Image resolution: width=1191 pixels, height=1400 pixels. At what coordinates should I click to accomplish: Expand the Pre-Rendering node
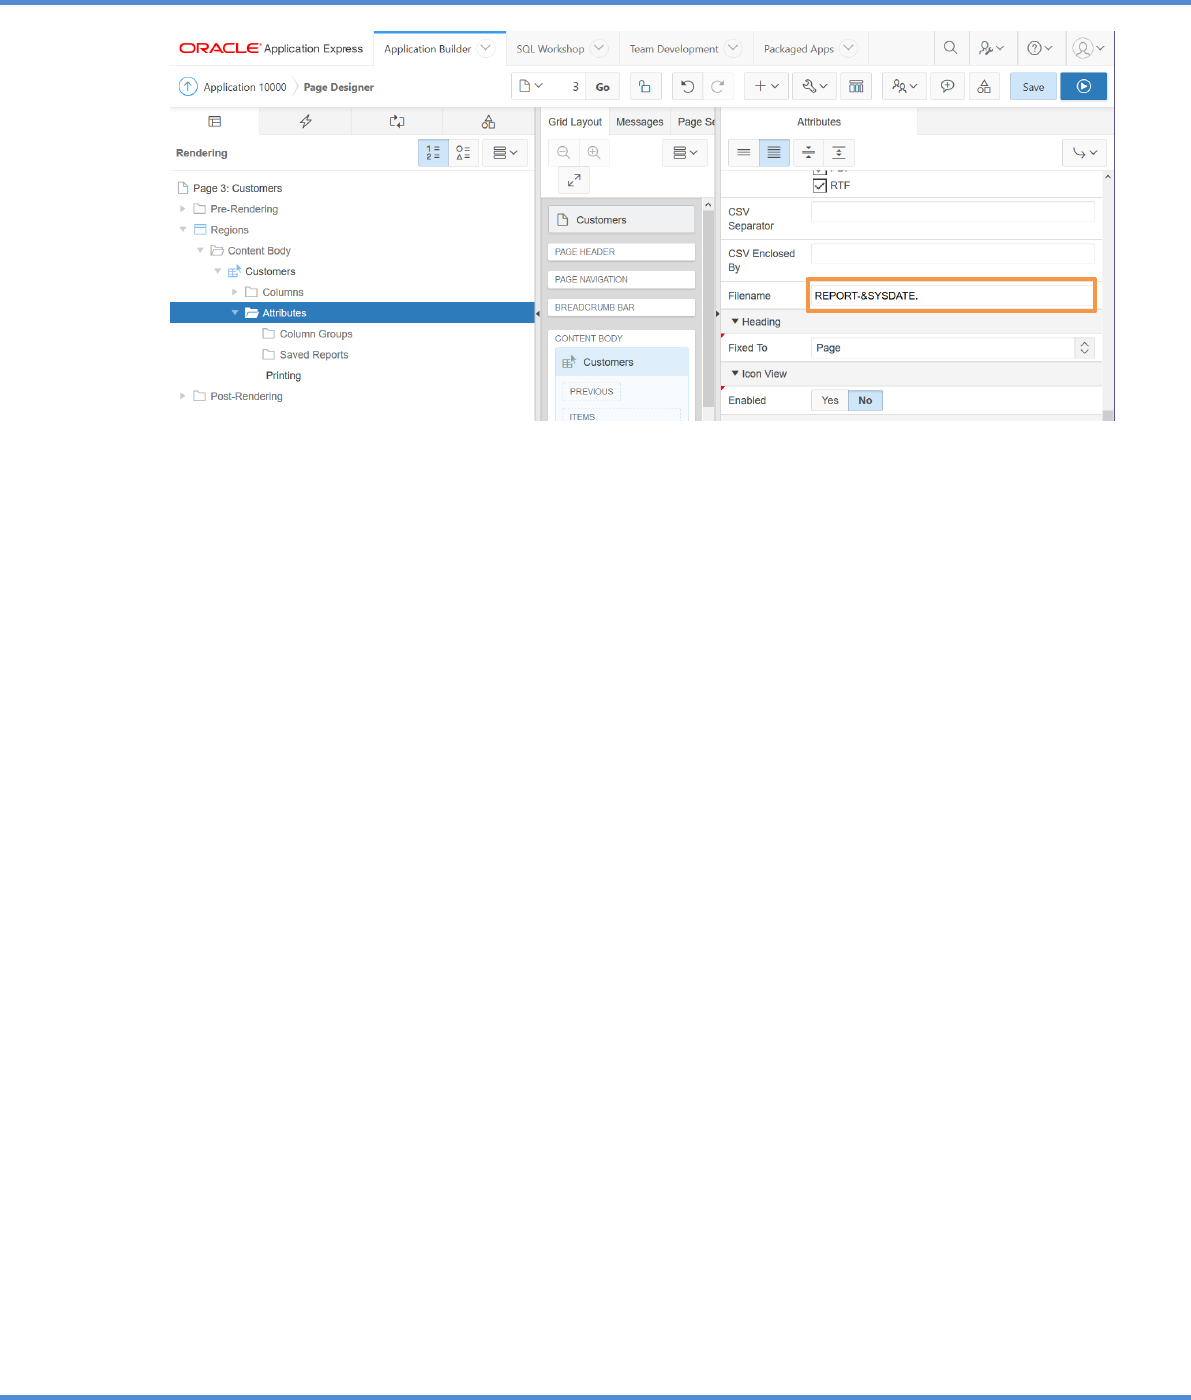click(182, 209)
